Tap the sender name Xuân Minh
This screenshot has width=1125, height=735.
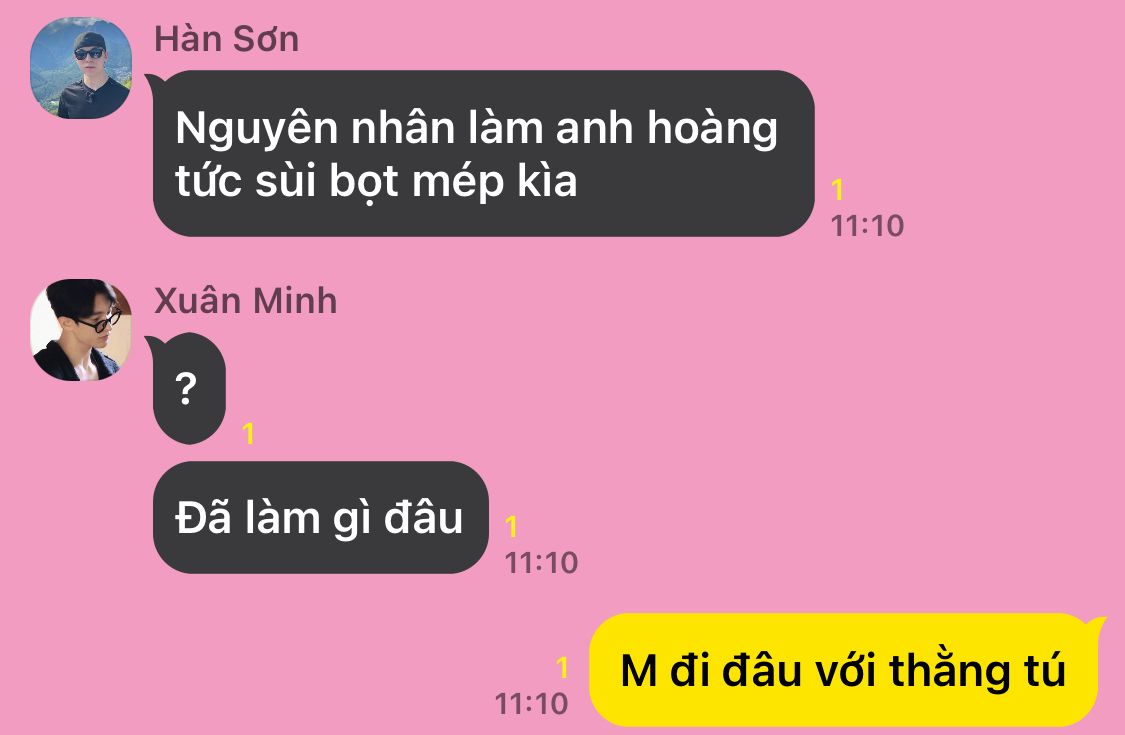tap(245, 300)
